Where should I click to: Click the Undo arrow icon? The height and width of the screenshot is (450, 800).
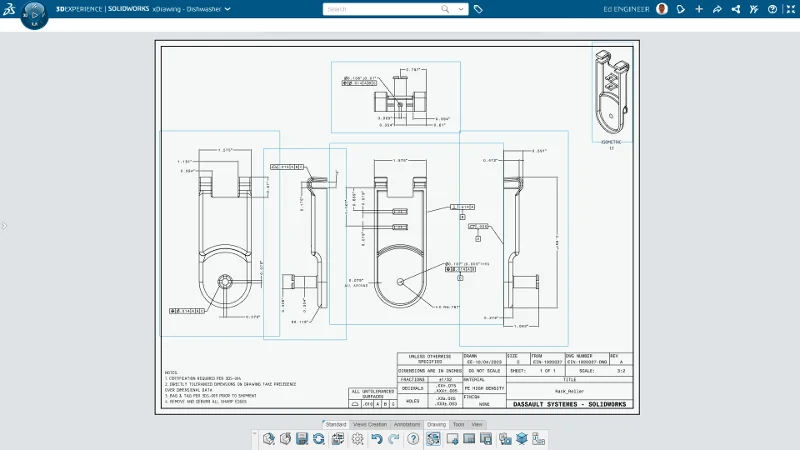pyautogui.click(x=376, y=439)
